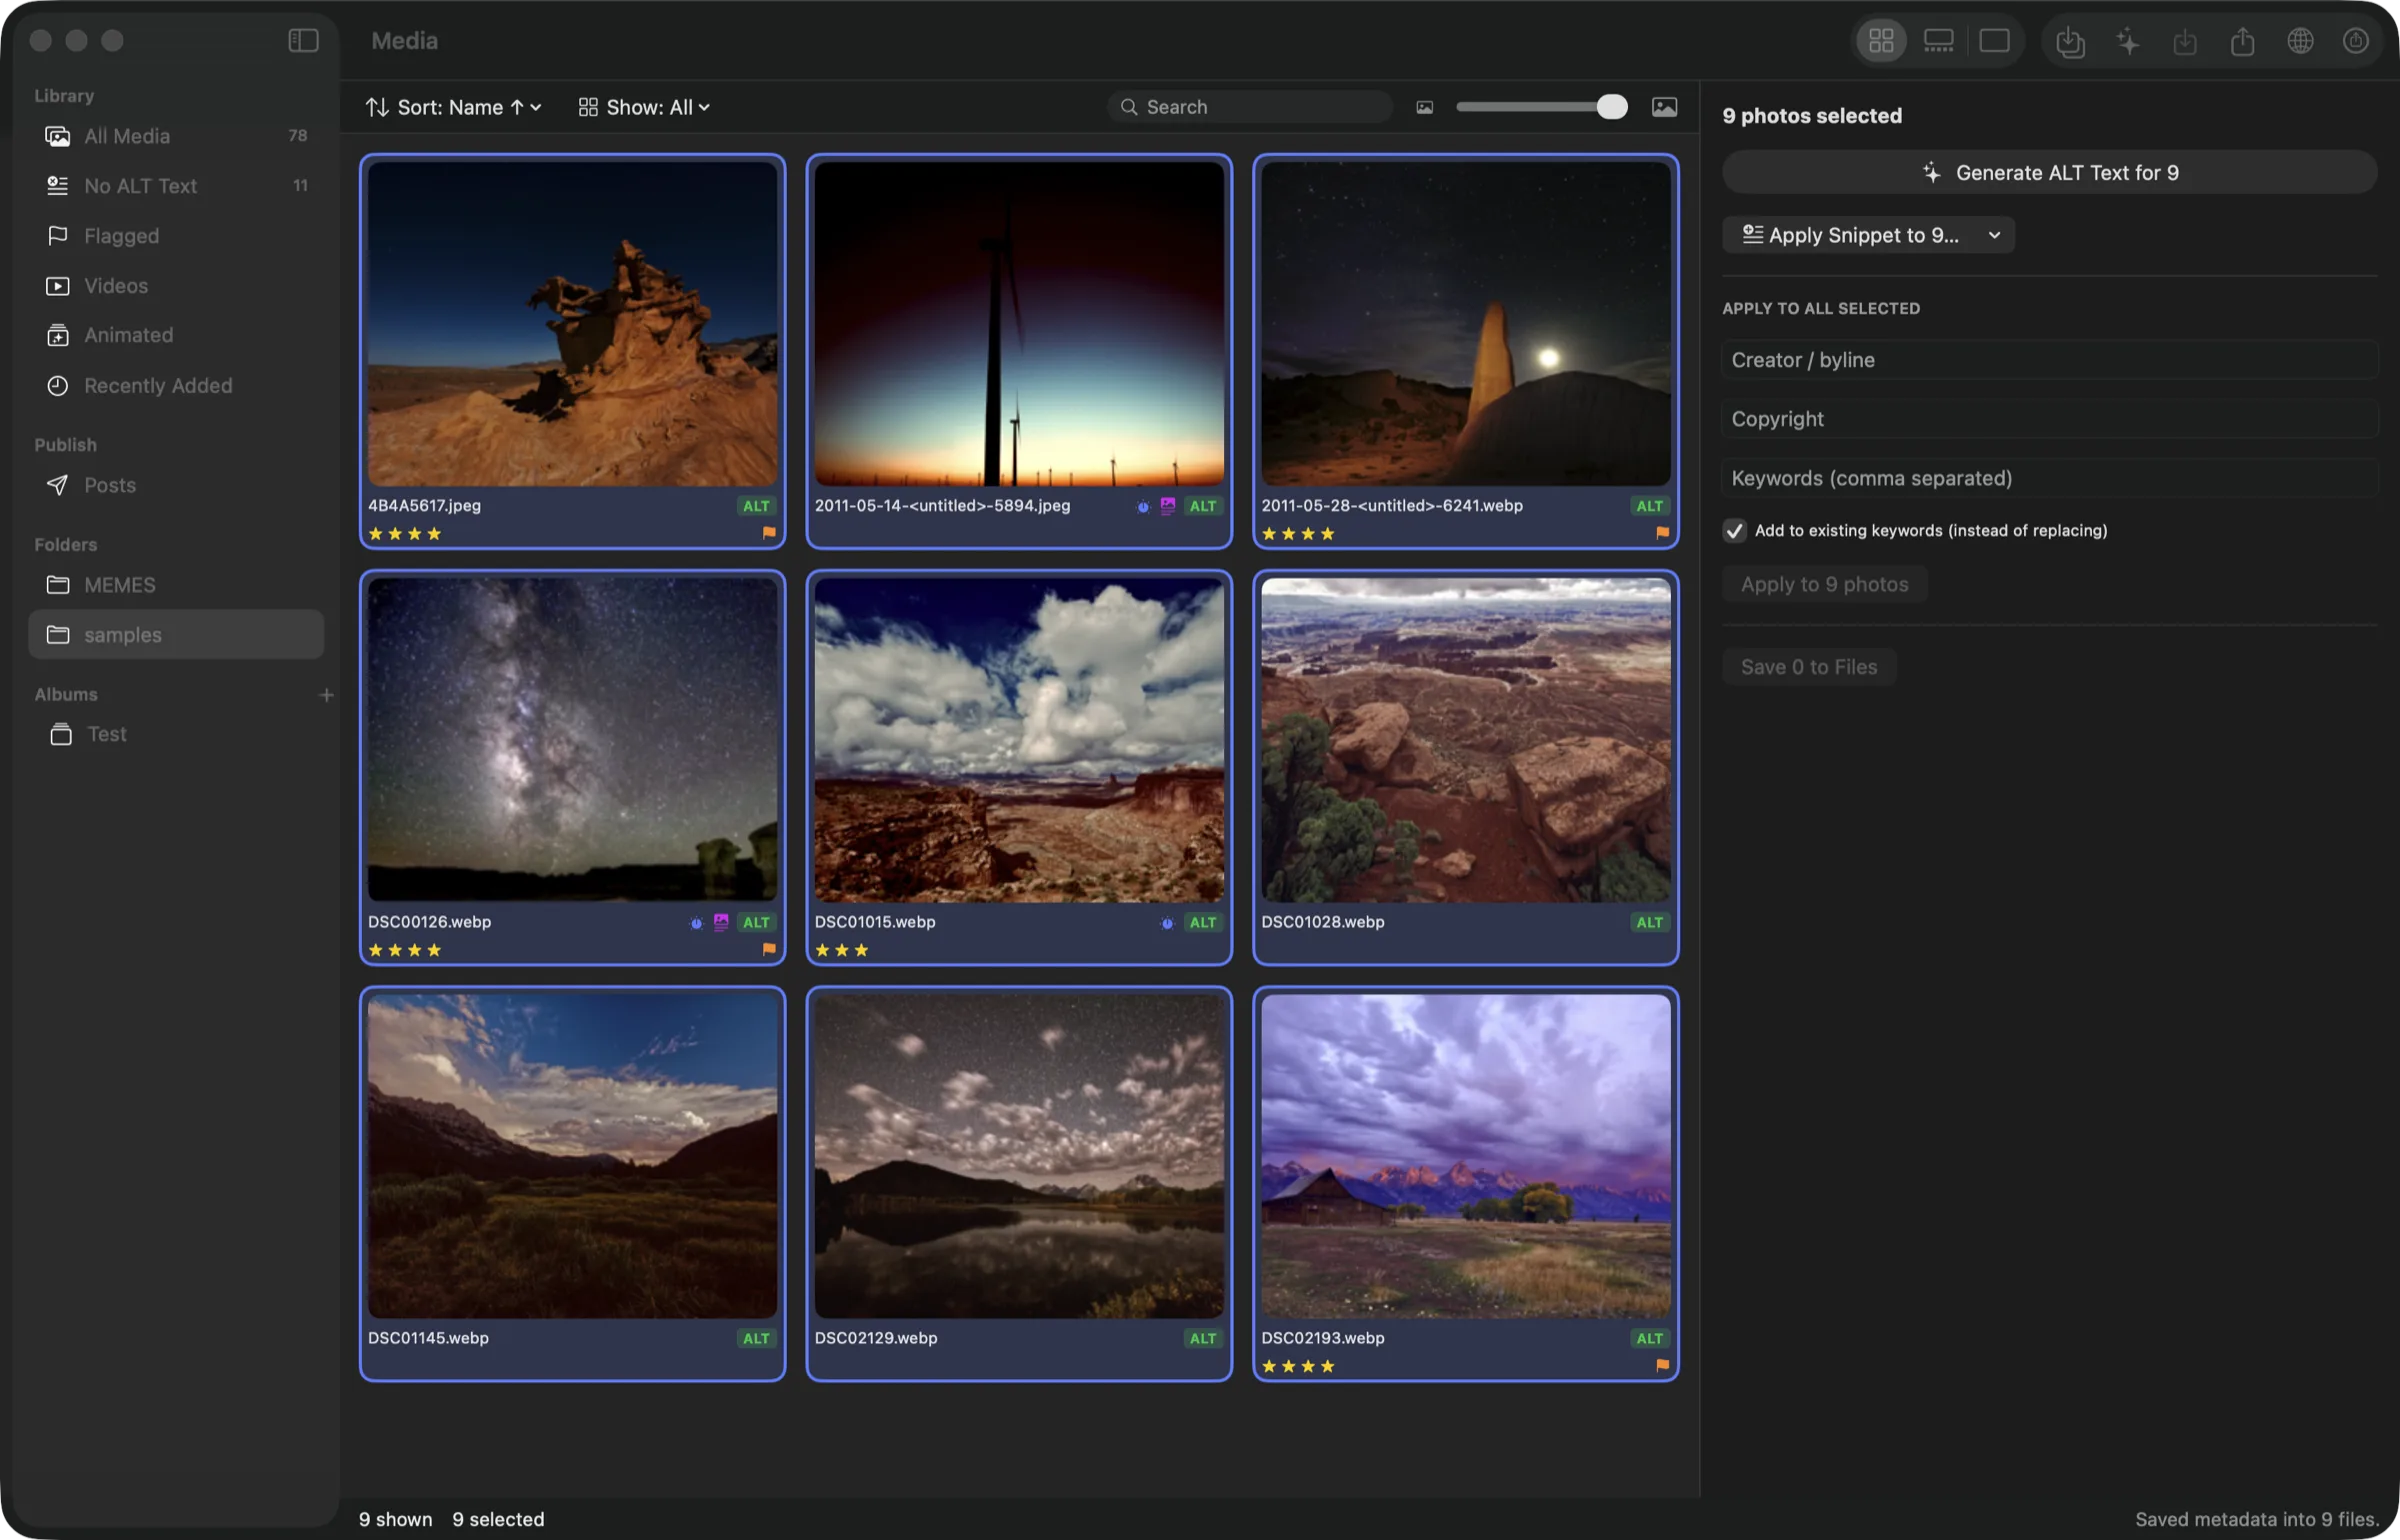Click the '9 selected' status text
The width and height of the screenshot is (2400, 1540).
[498, 1519]
